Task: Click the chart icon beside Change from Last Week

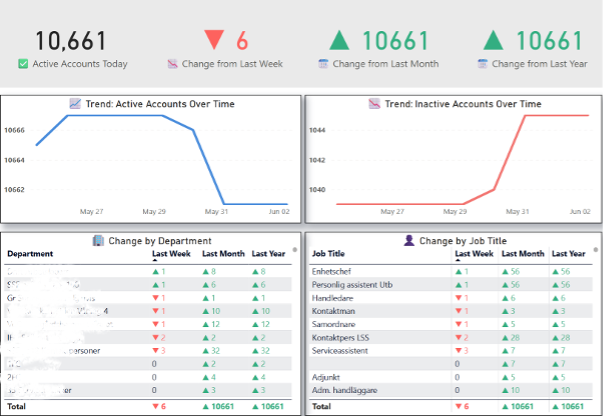Action: coord(172,64)
